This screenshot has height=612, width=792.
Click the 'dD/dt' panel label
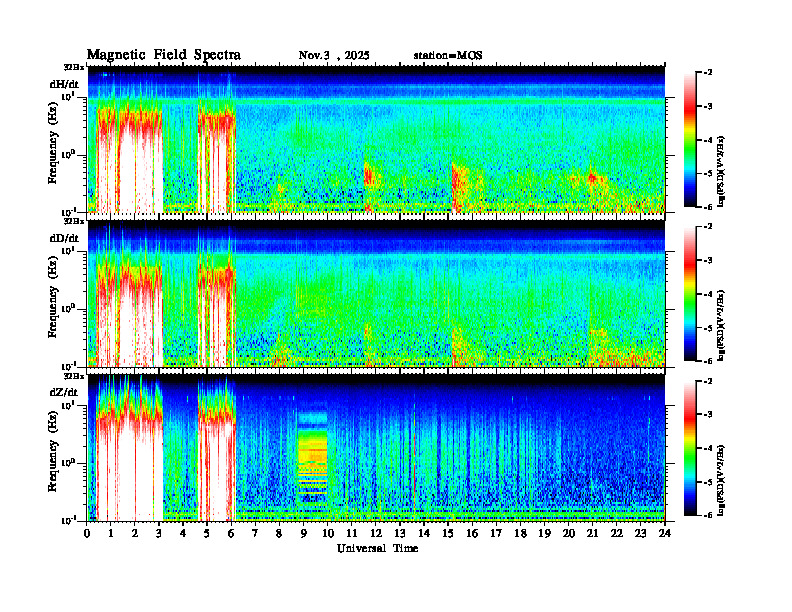pyautogui.click(x=64, y=238)
